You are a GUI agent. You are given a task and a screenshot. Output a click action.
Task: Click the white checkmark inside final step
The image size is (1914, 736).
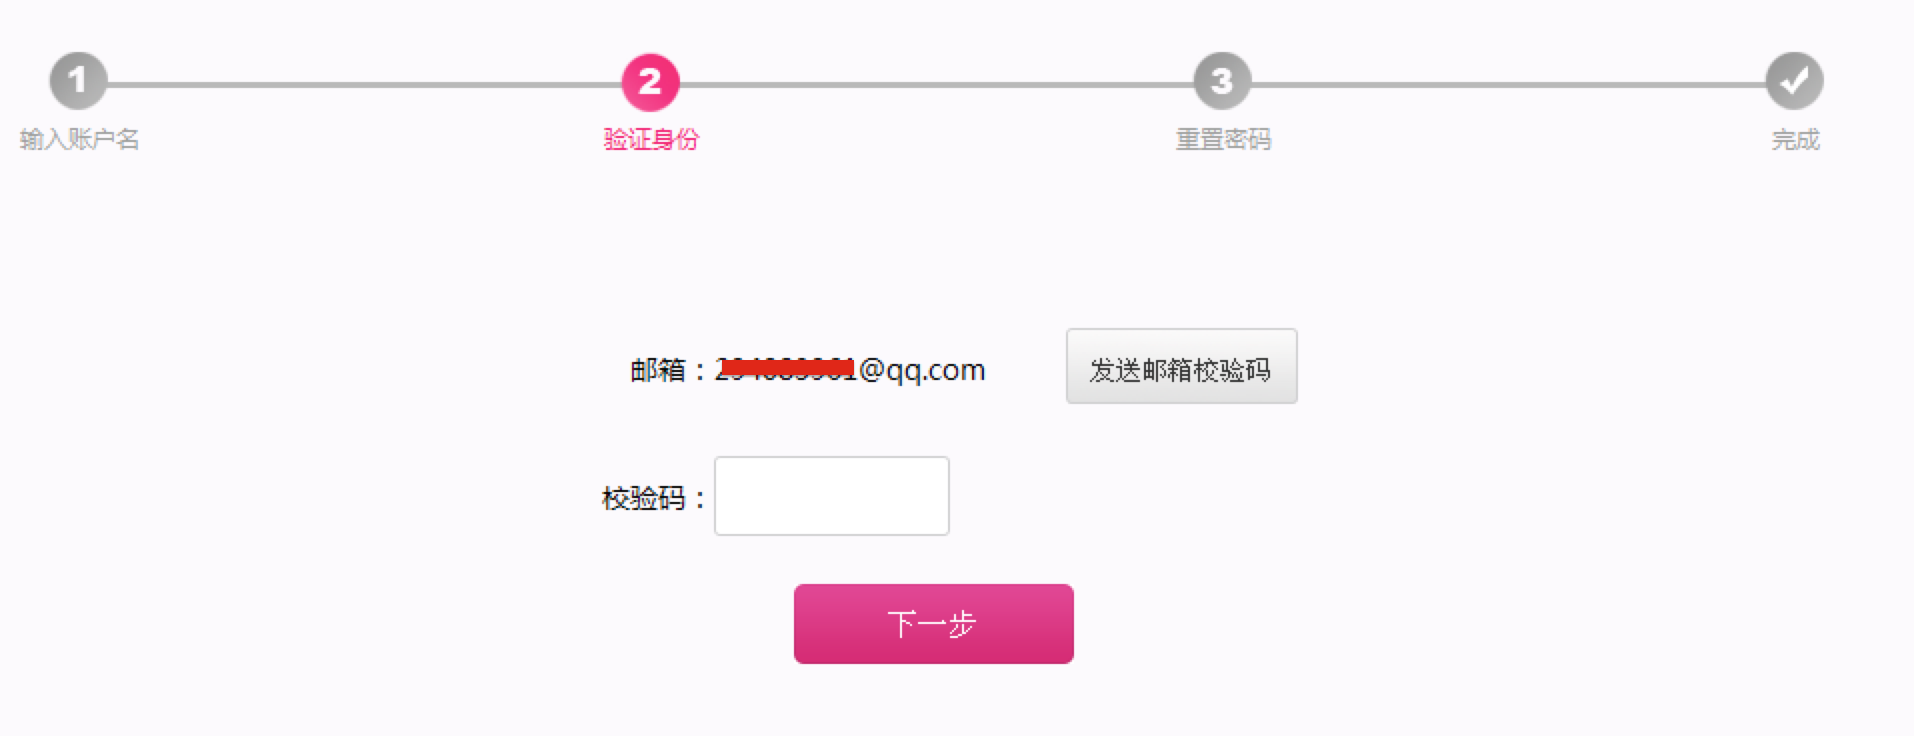(1794, 79)
